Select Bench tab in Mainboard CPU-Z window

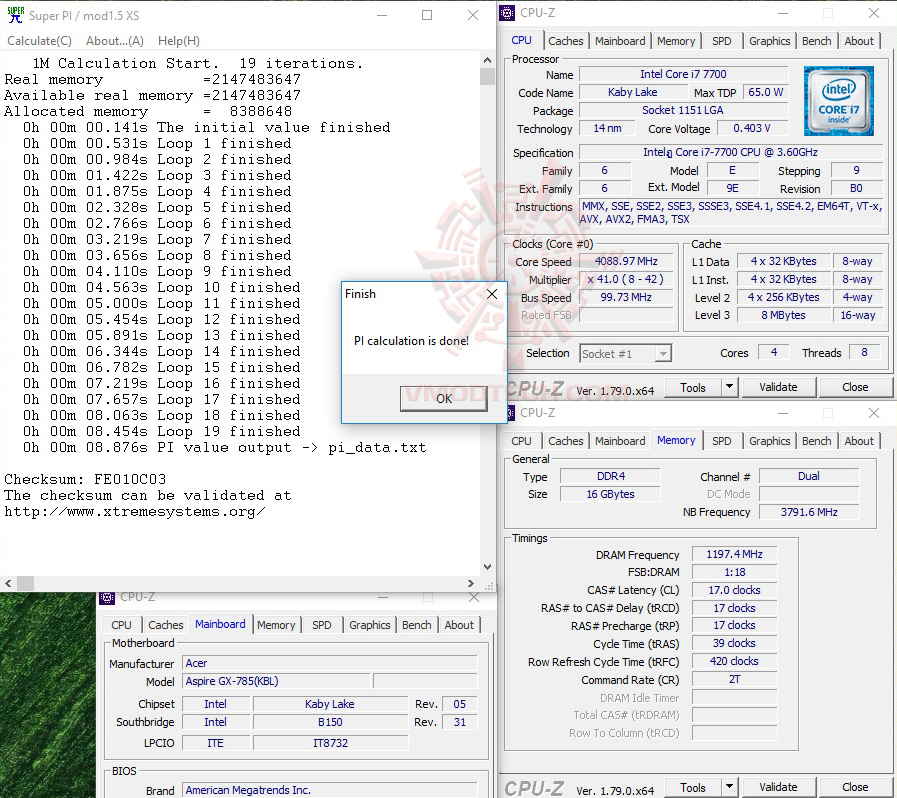[416, 625]
